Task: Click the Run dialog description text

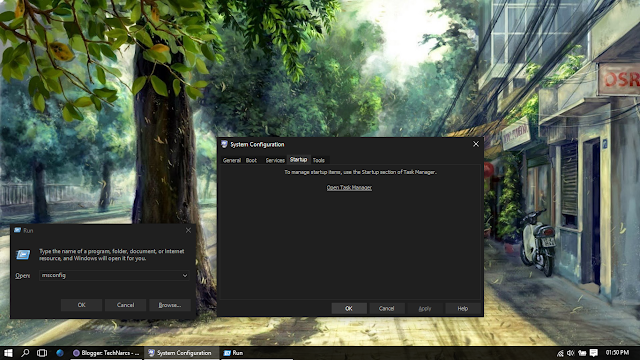Action: click(112, 255)
